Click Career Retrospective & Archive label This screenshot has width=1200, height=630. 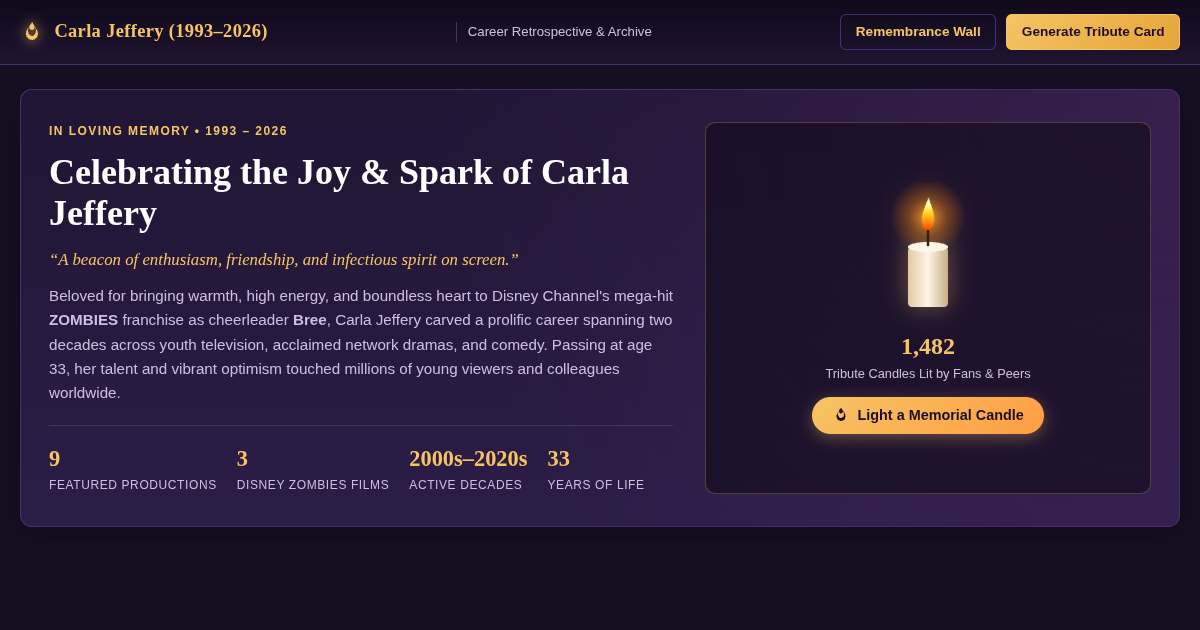(x=560, y=32)
